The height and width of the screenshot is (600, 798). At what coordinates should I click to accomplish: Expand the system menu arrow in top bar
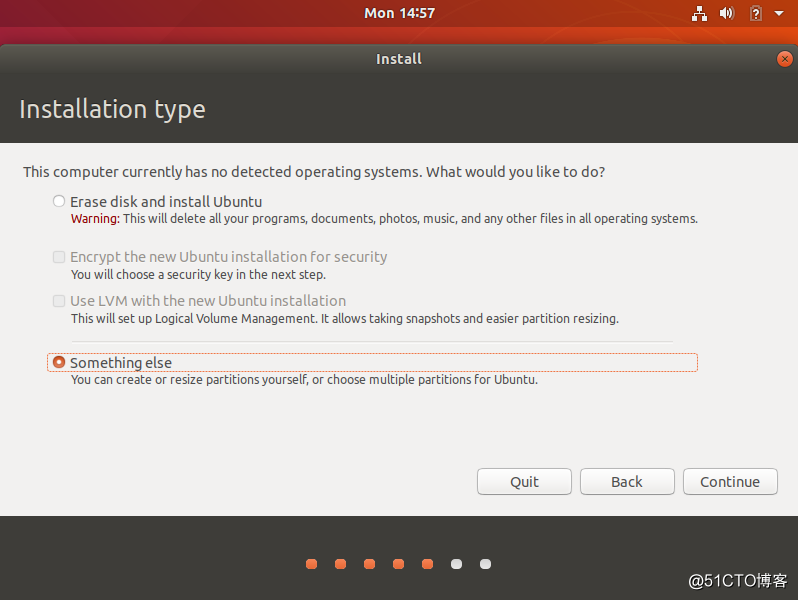tap(779, 13)
